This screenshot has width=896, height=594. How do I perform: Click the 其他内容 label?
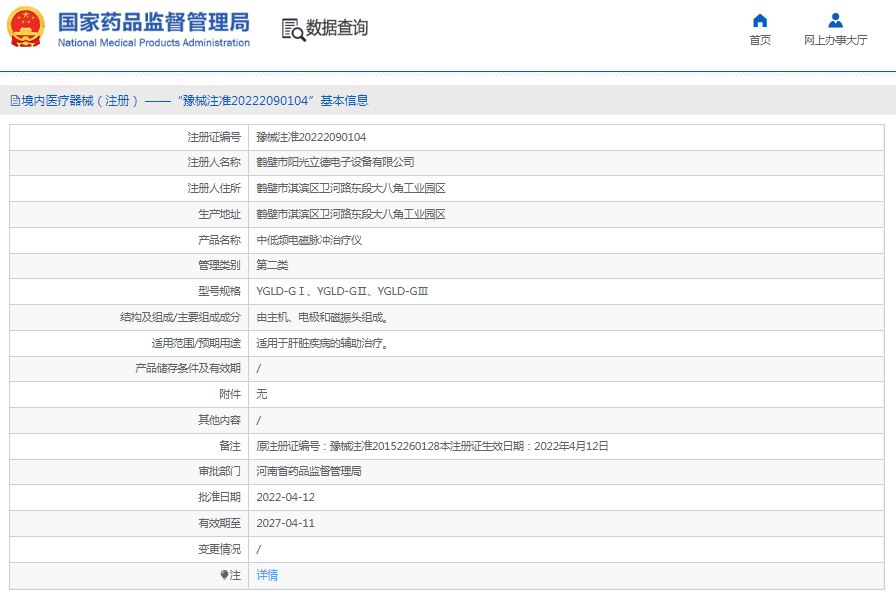(x=219, y=420)
